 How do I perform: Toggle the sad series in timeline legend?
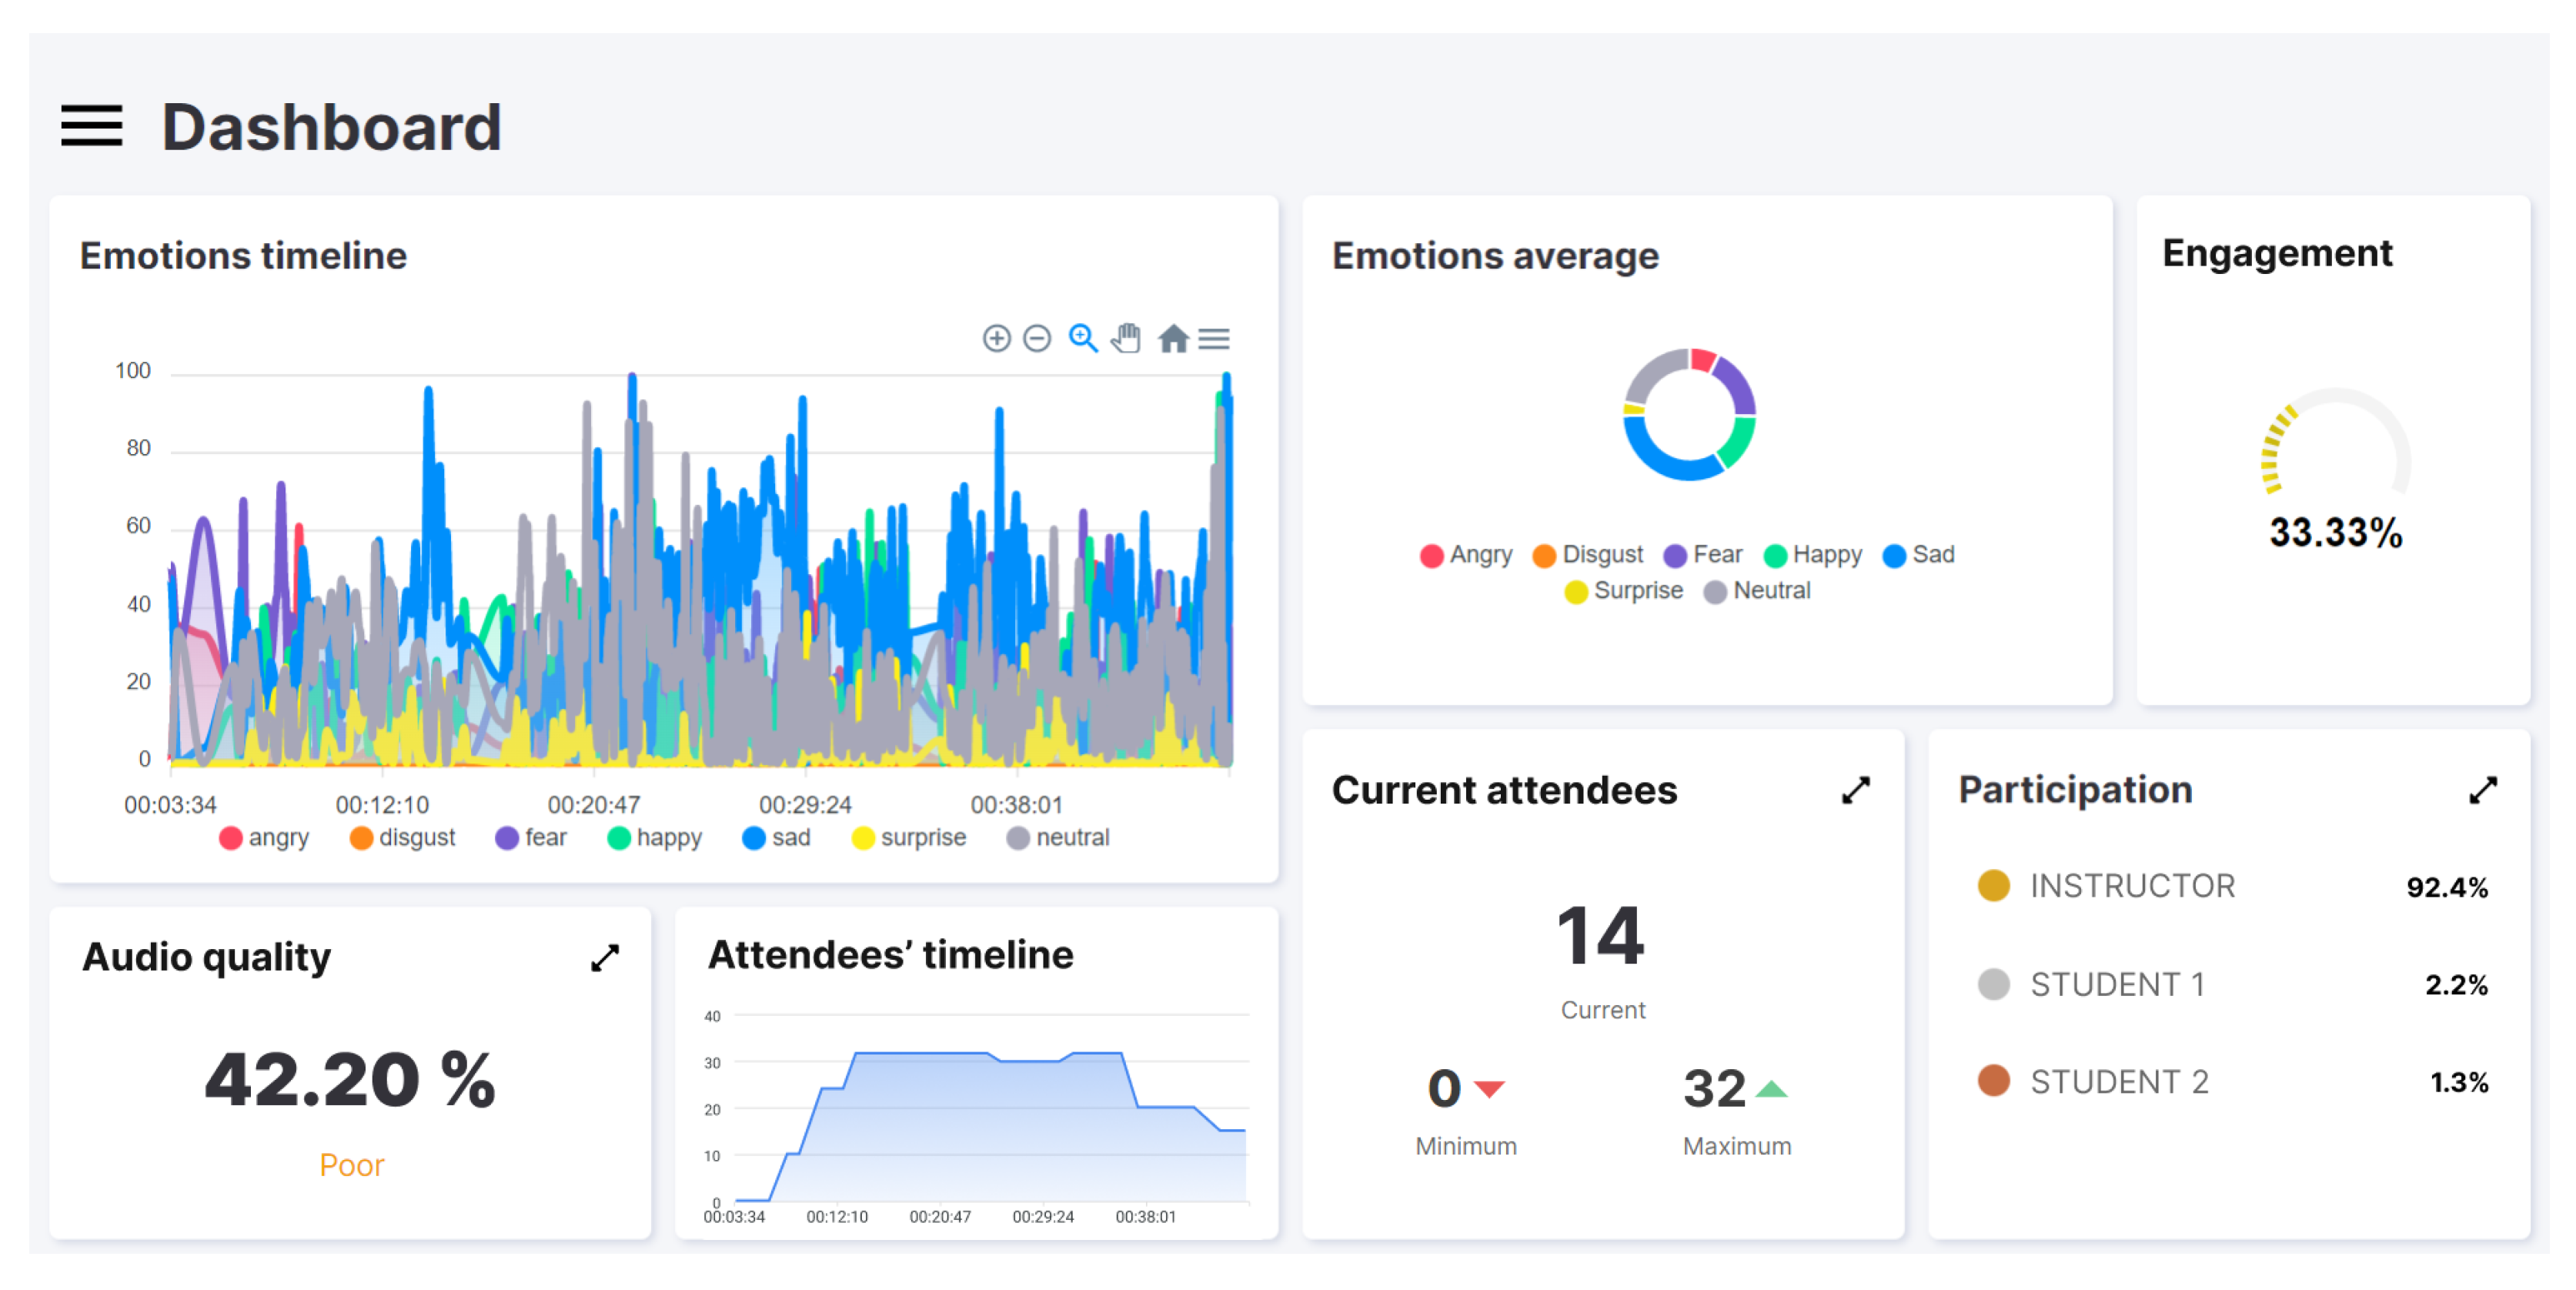776,838
